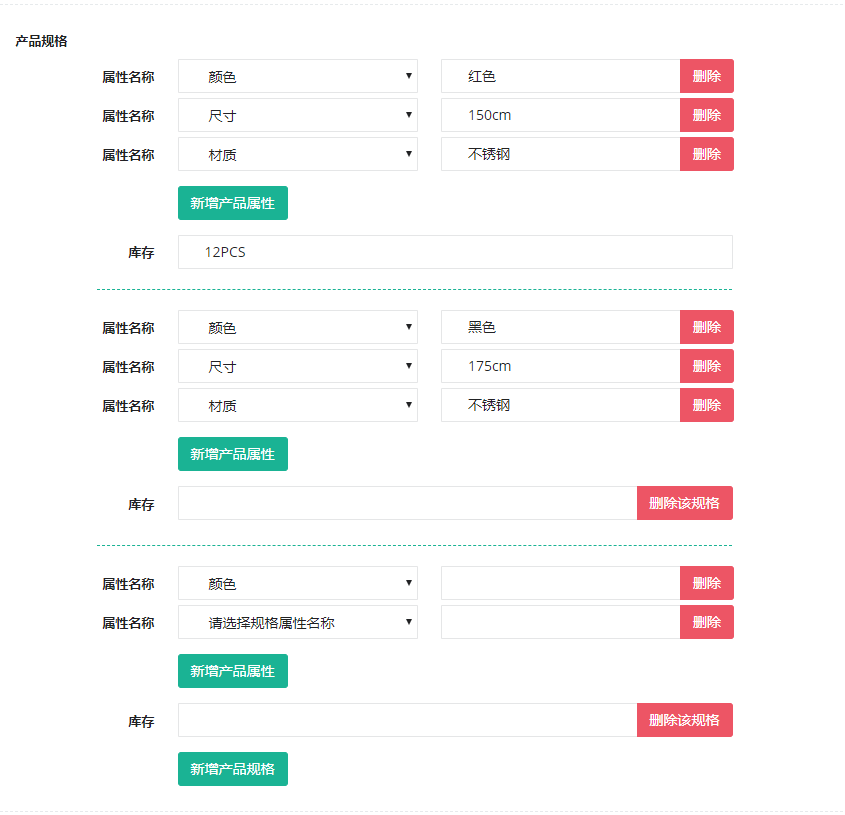Remove the 175cm attribute from second spec
This screenshot has height=815, width=845.
(x=707, y=366)
